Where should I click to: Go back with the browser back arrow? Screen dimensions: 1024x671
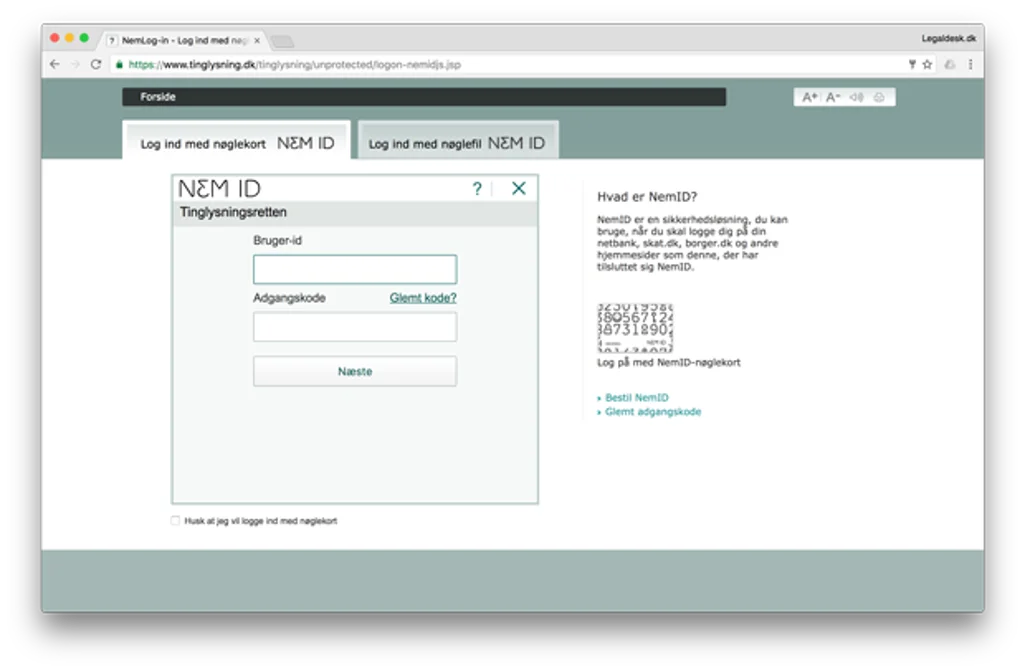click(x=55, y=64)
